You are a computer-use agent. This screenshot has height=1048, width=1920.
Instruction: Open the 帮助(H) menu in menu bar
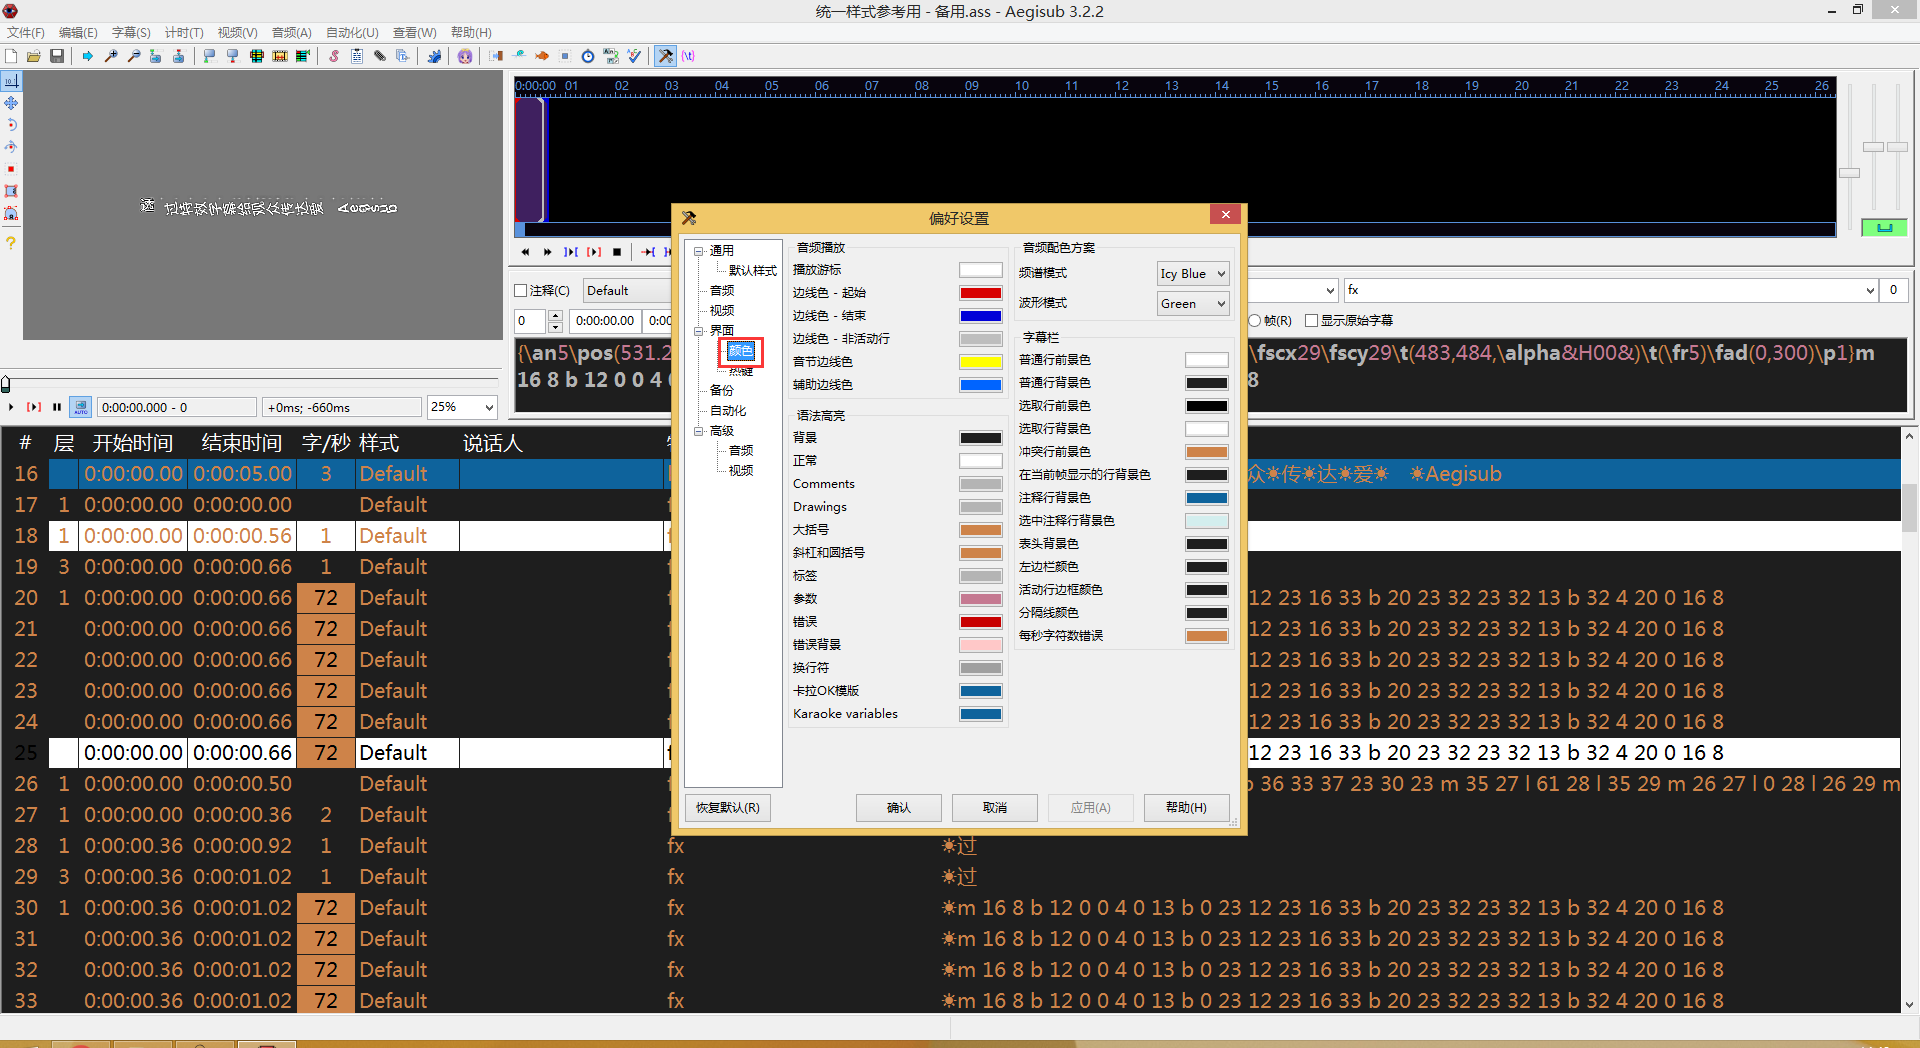click(471, 33)
